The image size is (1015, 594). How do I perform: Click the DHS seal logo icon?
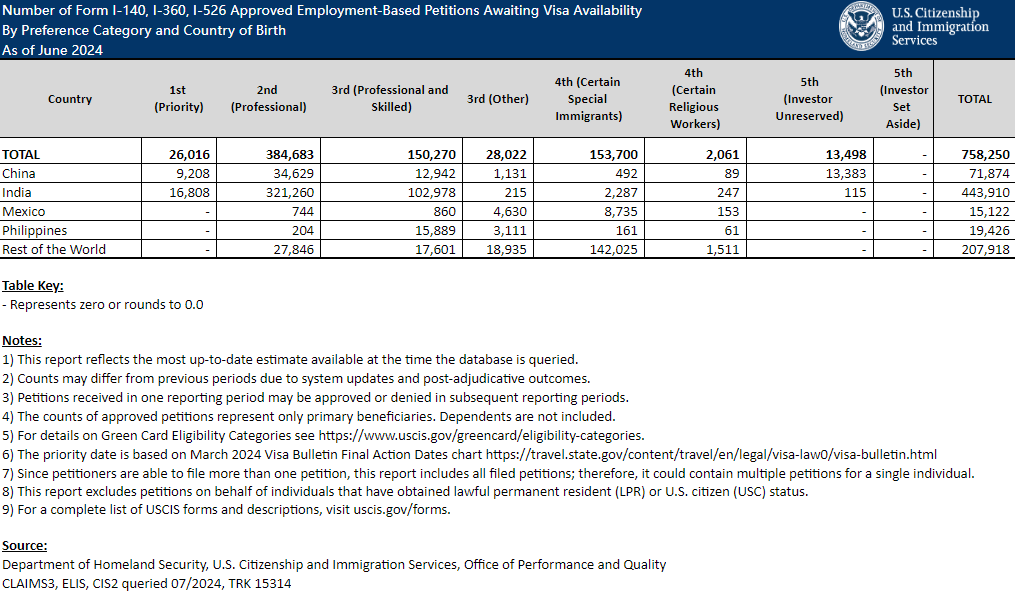(x=860, y=27)
